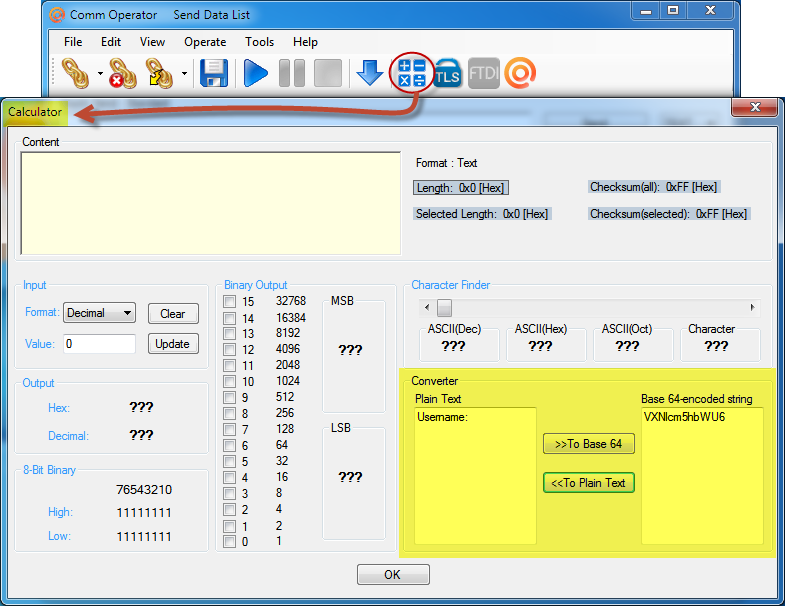Toggle bit 12 checkbox (4096)

[x=230, y=350]
